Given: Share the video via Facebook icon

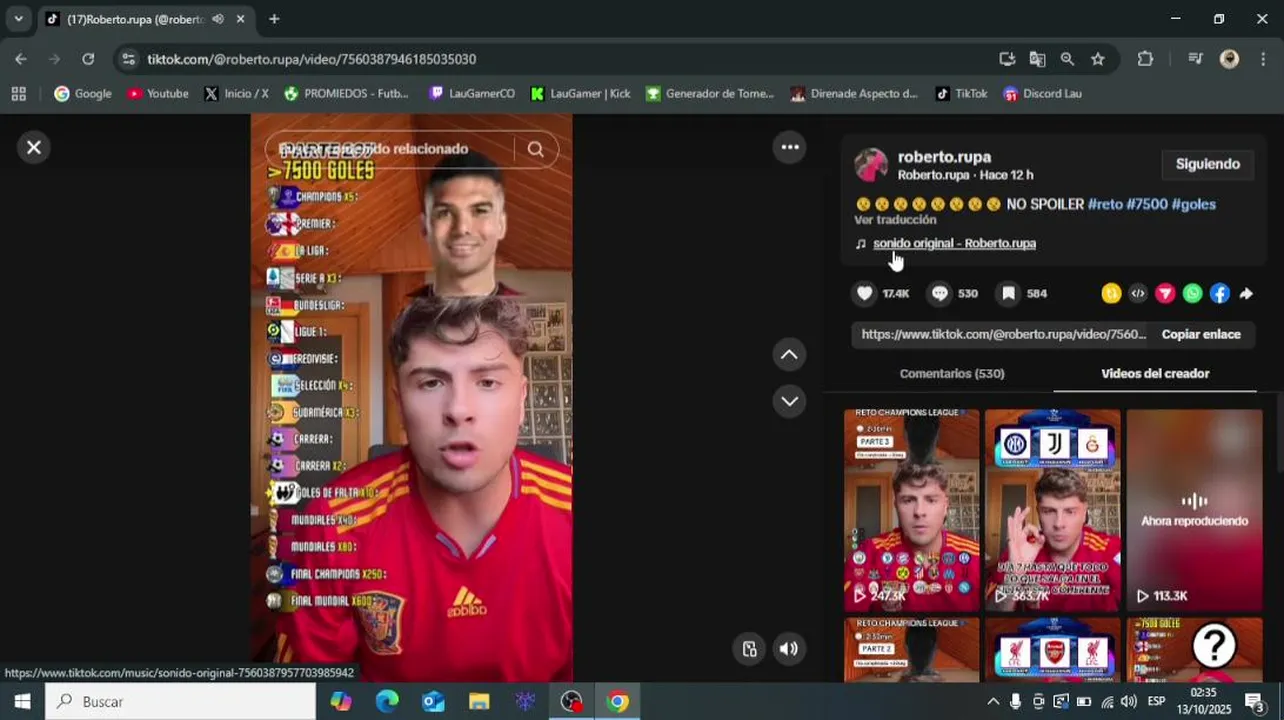Looking at the screenshot, I should [1219, 293].
